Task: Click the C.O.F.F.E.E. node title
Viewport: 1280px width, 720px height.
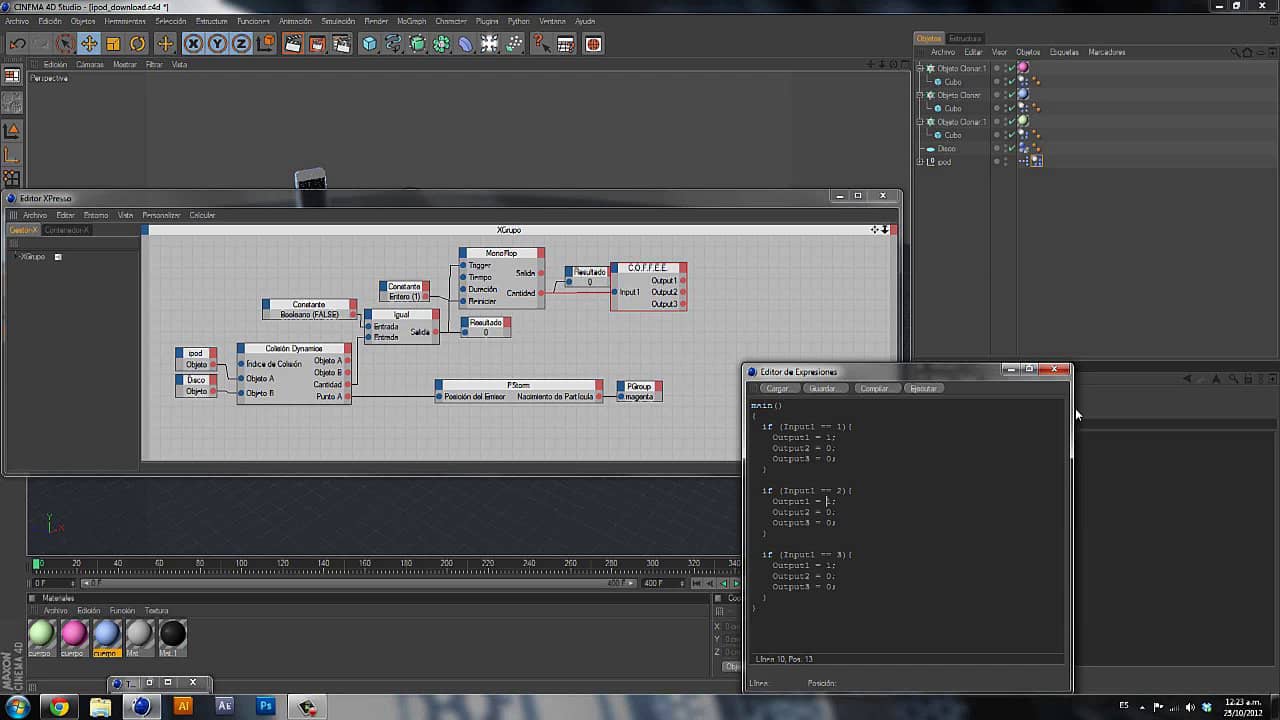Action: click(647, 268)
